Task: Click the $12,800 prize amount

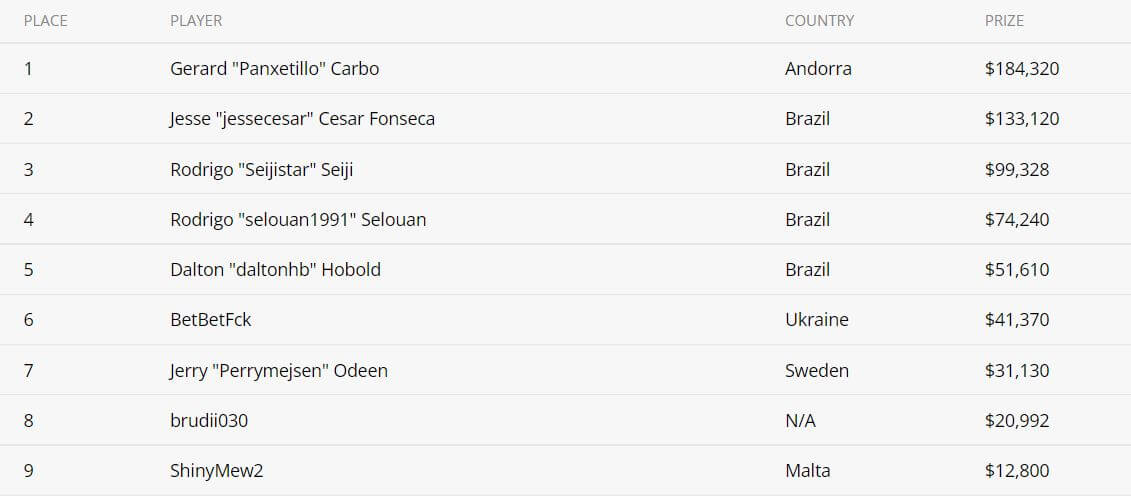Action: (x=1016, y=471)
